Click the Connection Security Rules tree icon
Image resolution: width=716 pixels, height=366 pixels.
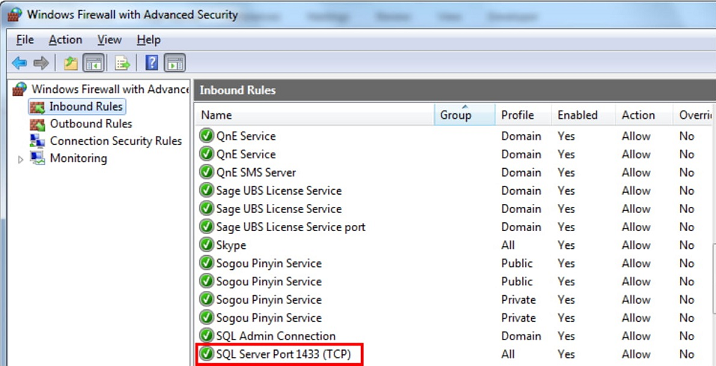(x=37, y=141)
